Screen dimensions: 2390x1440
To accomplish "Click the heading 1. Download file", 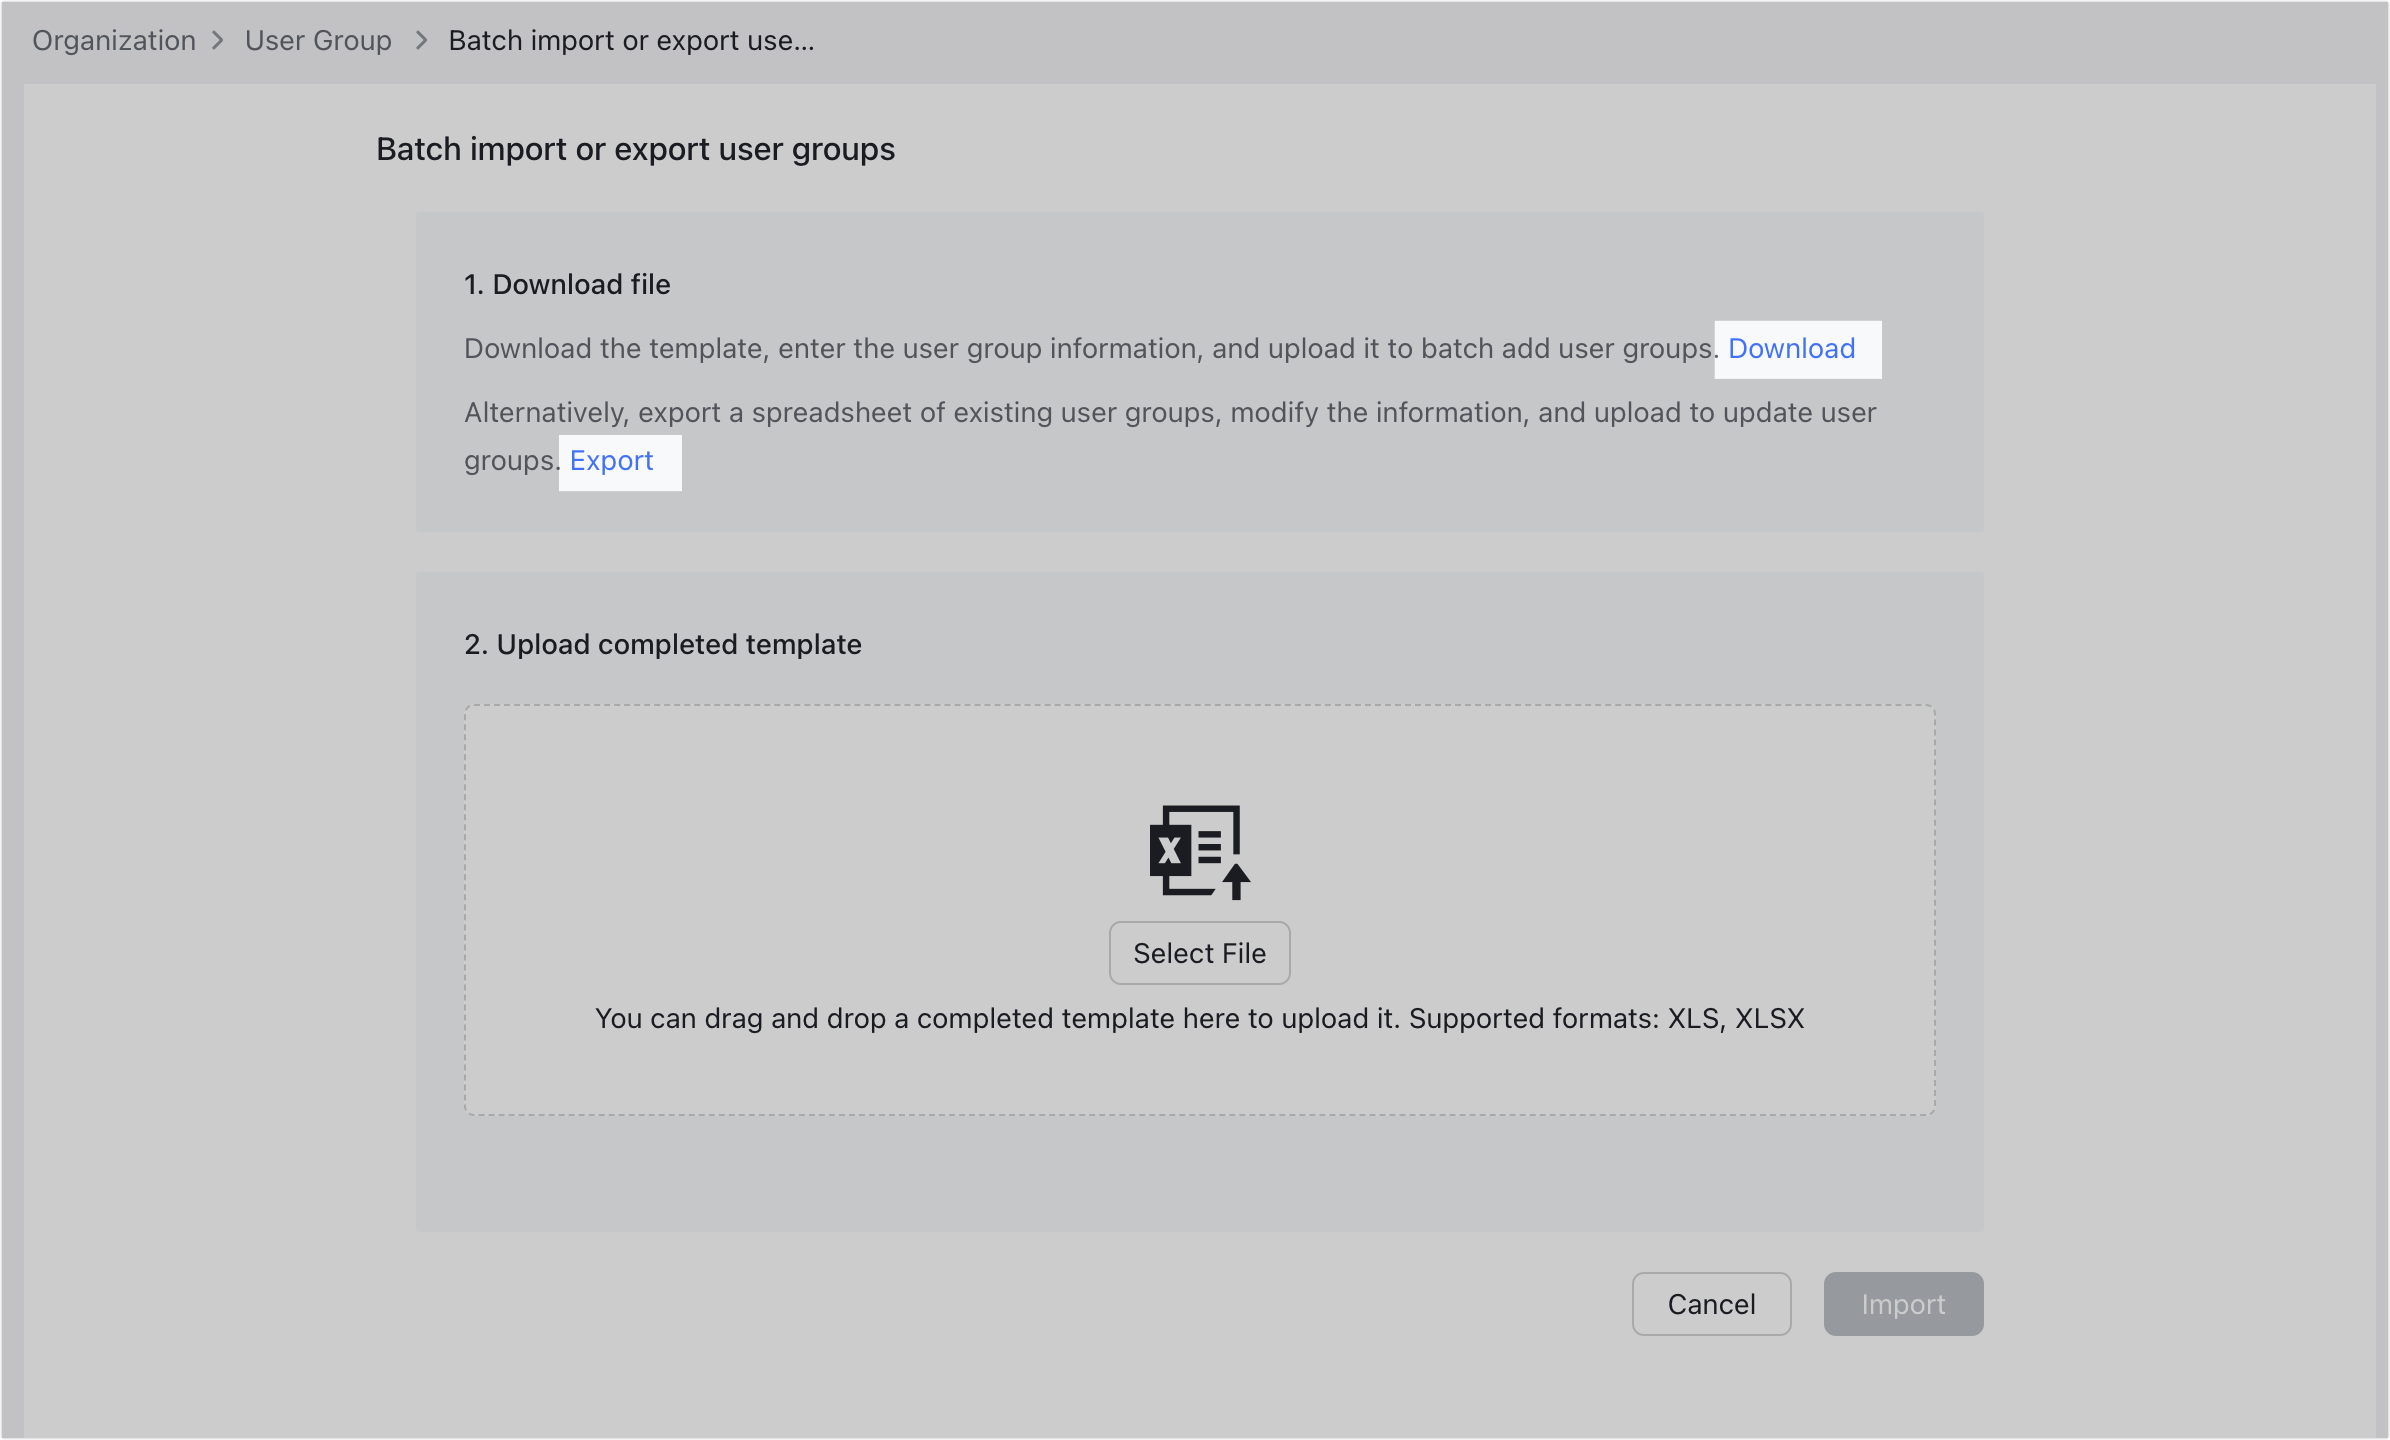I will pos(567,284).
